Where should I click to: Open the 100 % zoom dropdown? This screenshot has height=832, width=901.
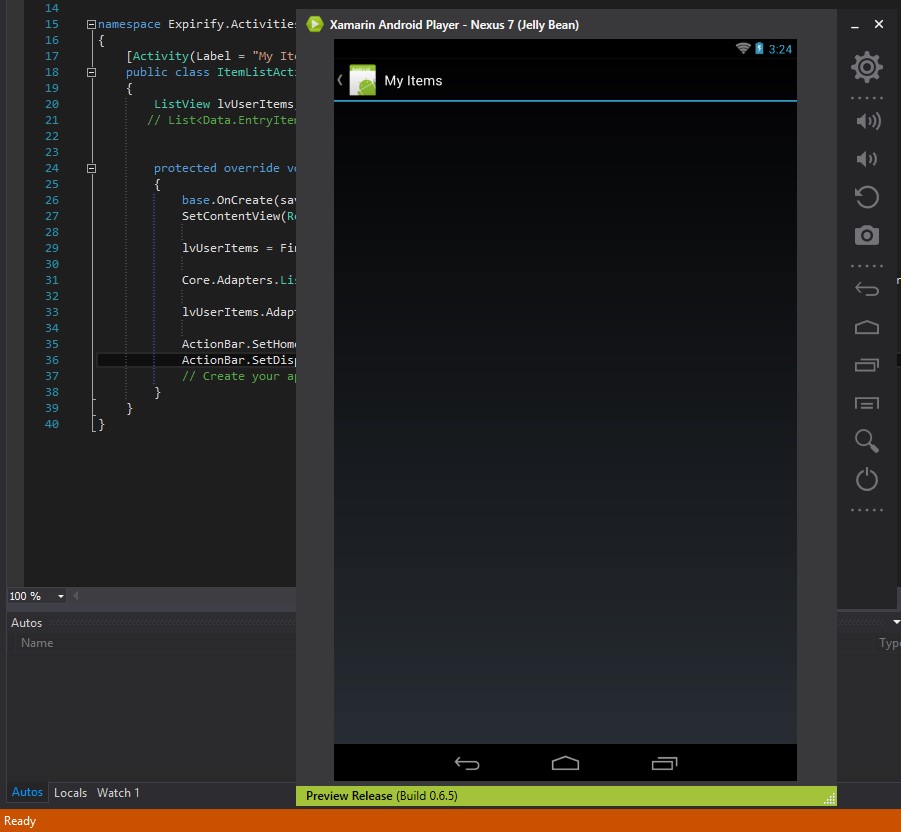(61, 597)
